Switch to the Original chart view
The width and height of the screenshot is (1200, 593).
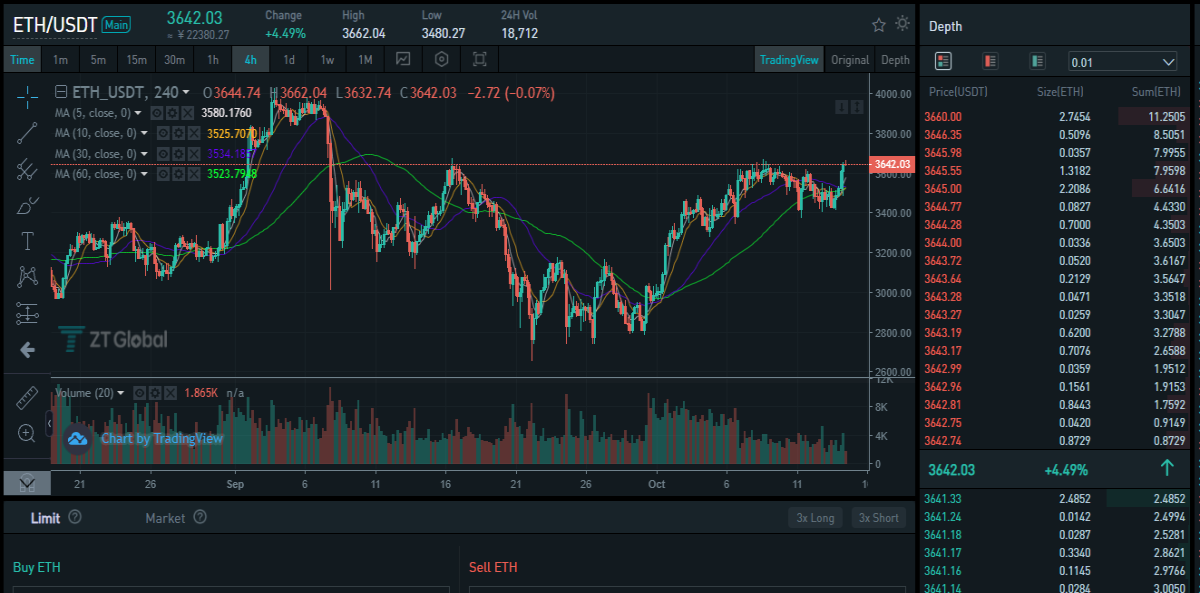coord(850,60)
